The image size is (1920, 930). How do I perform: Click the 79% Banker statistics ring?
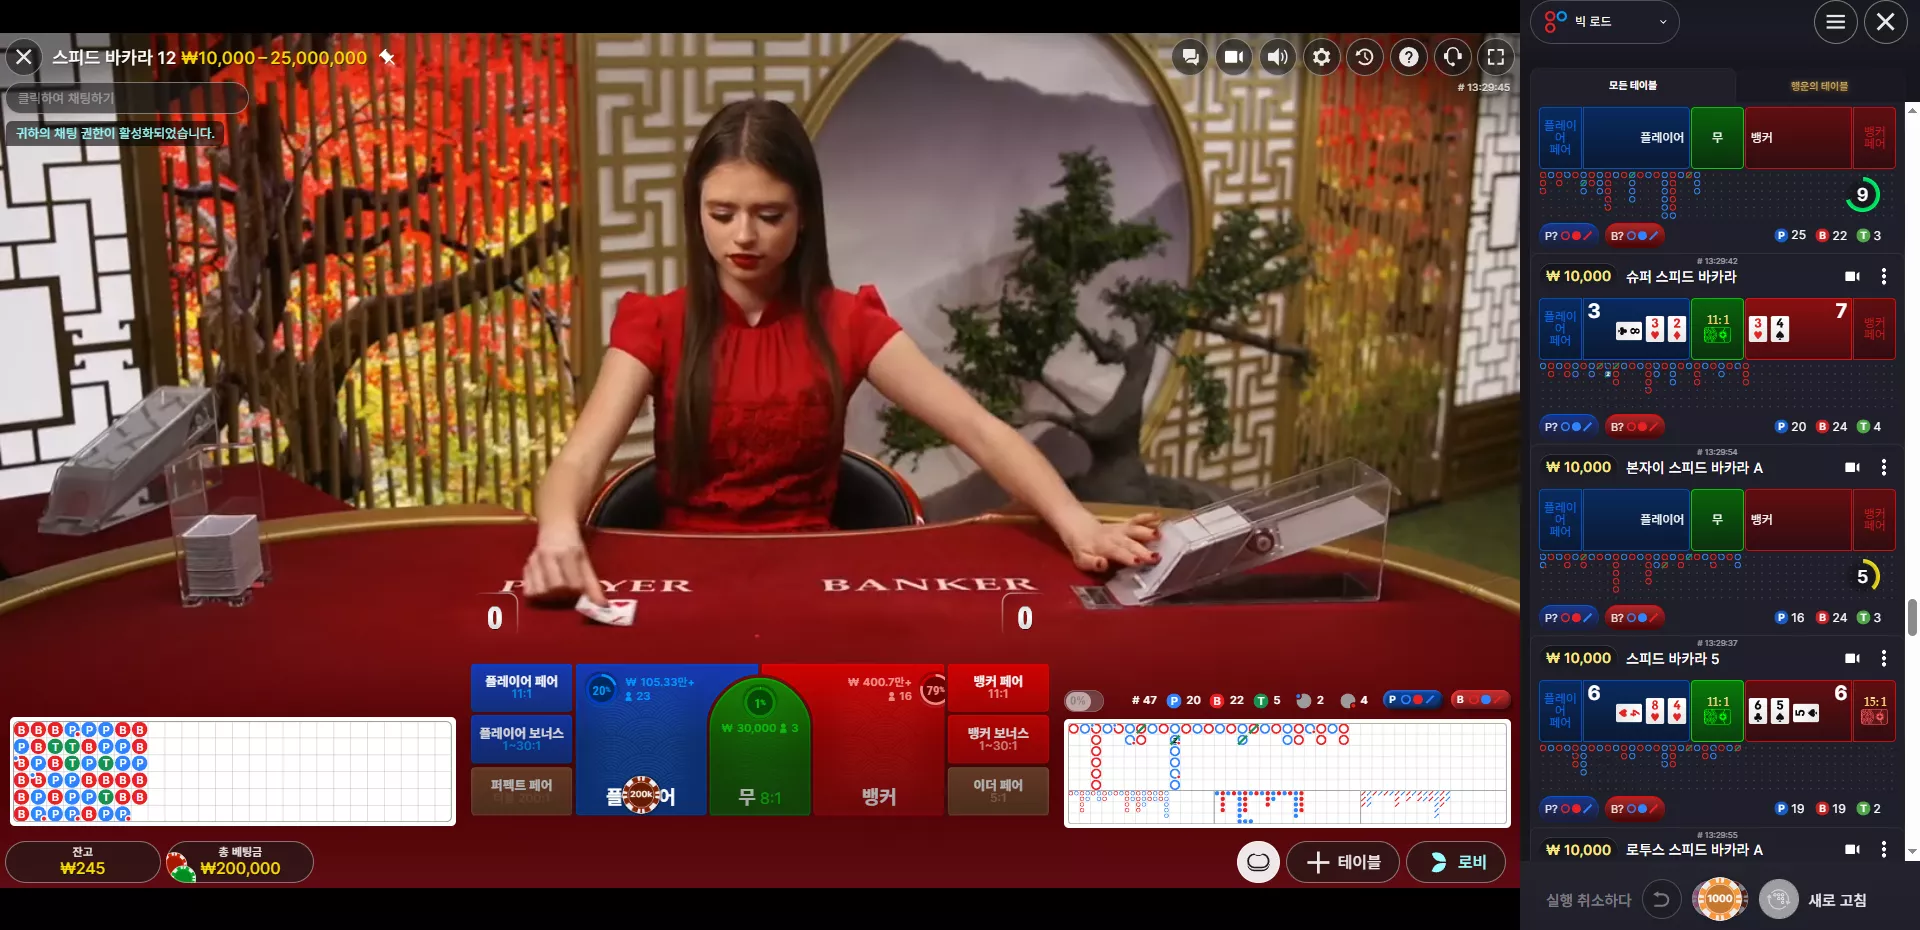pos(934,690)
